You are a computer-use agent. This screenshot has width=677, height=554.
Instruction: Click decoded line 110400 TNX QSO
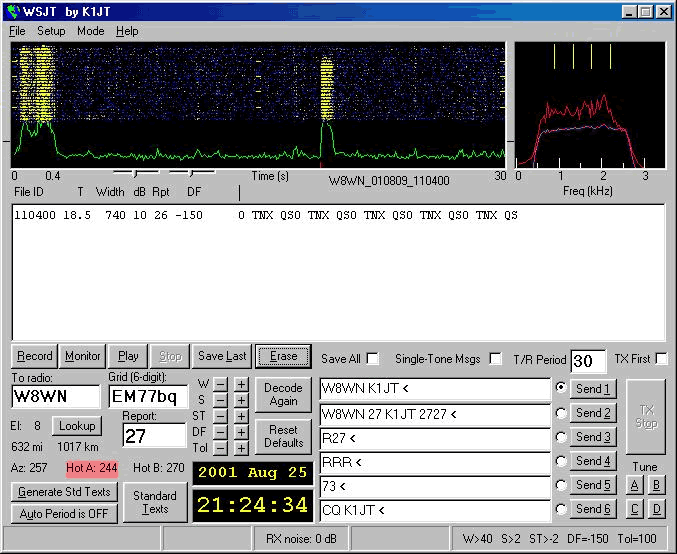pos(266,215)
